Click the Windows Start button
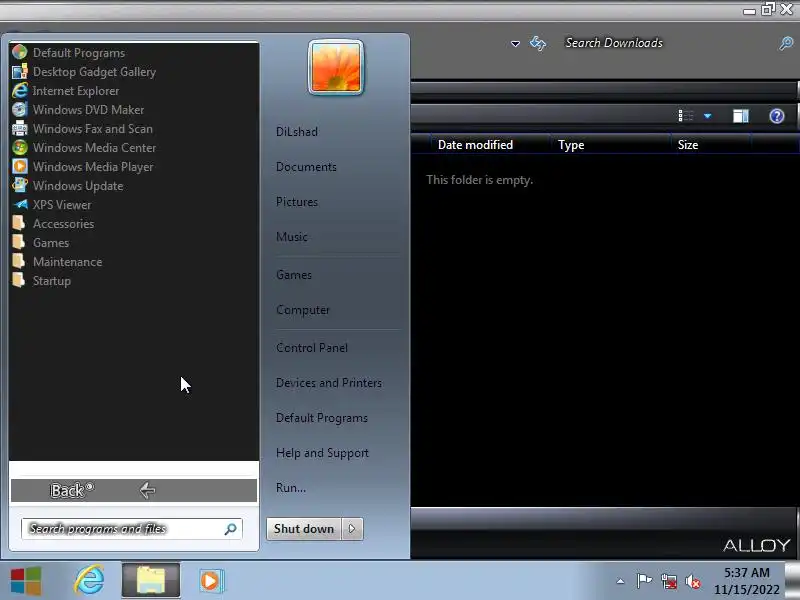The width and height of the screenshot is (800, 600). tap(26, 581)
